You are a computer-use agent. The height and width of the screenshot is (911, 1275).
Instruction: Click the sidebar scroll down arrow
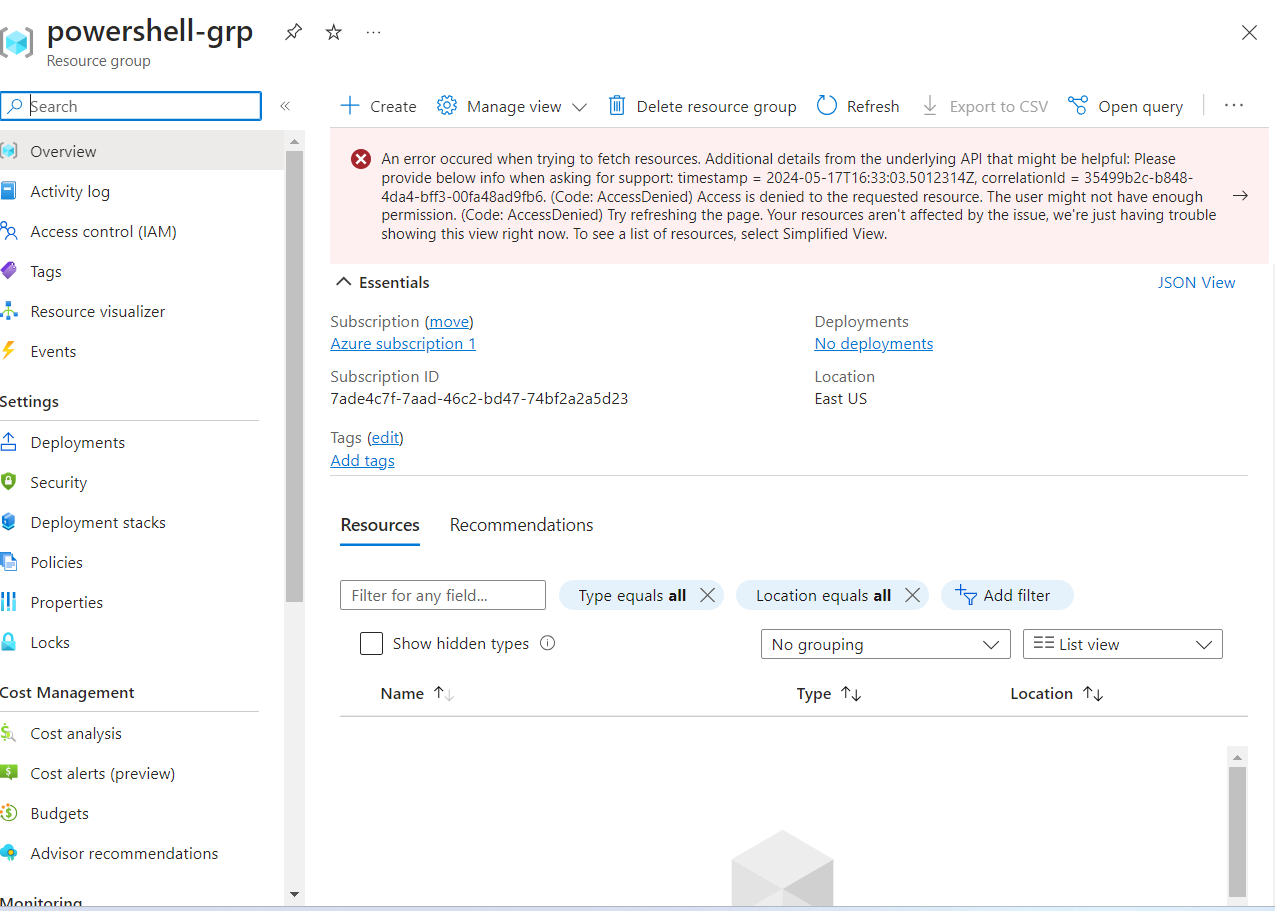point(294,893)
